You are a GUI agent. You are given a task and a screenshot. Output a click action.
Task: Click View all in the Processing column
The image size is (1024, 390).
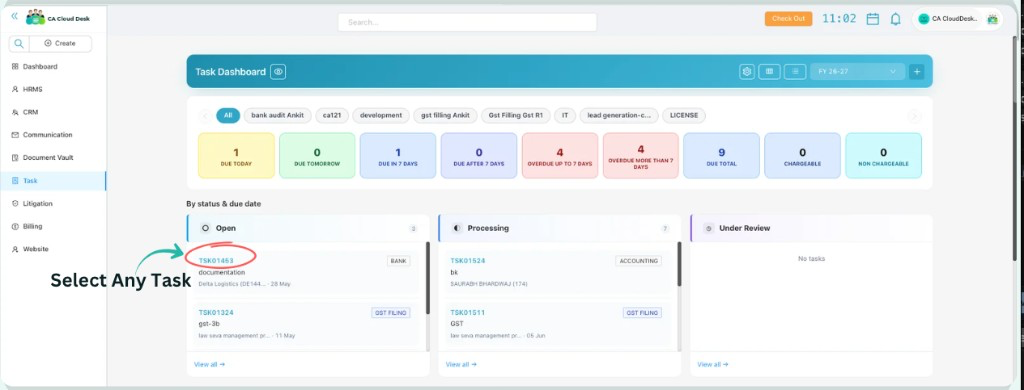pos(461,365)
